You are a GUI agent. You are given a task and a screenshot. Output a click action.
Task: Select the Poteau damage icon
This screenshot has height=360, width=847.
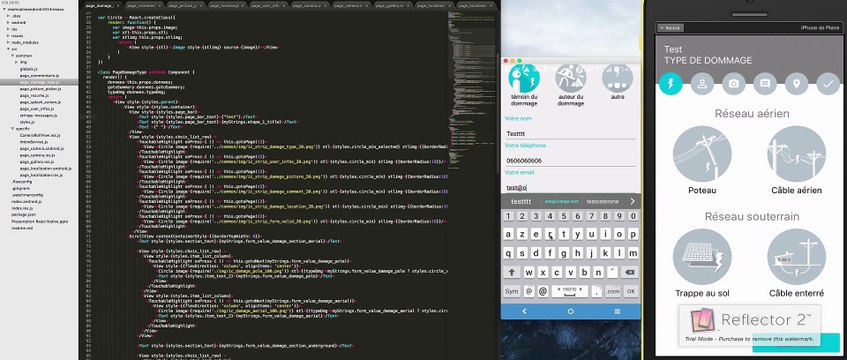702,155
